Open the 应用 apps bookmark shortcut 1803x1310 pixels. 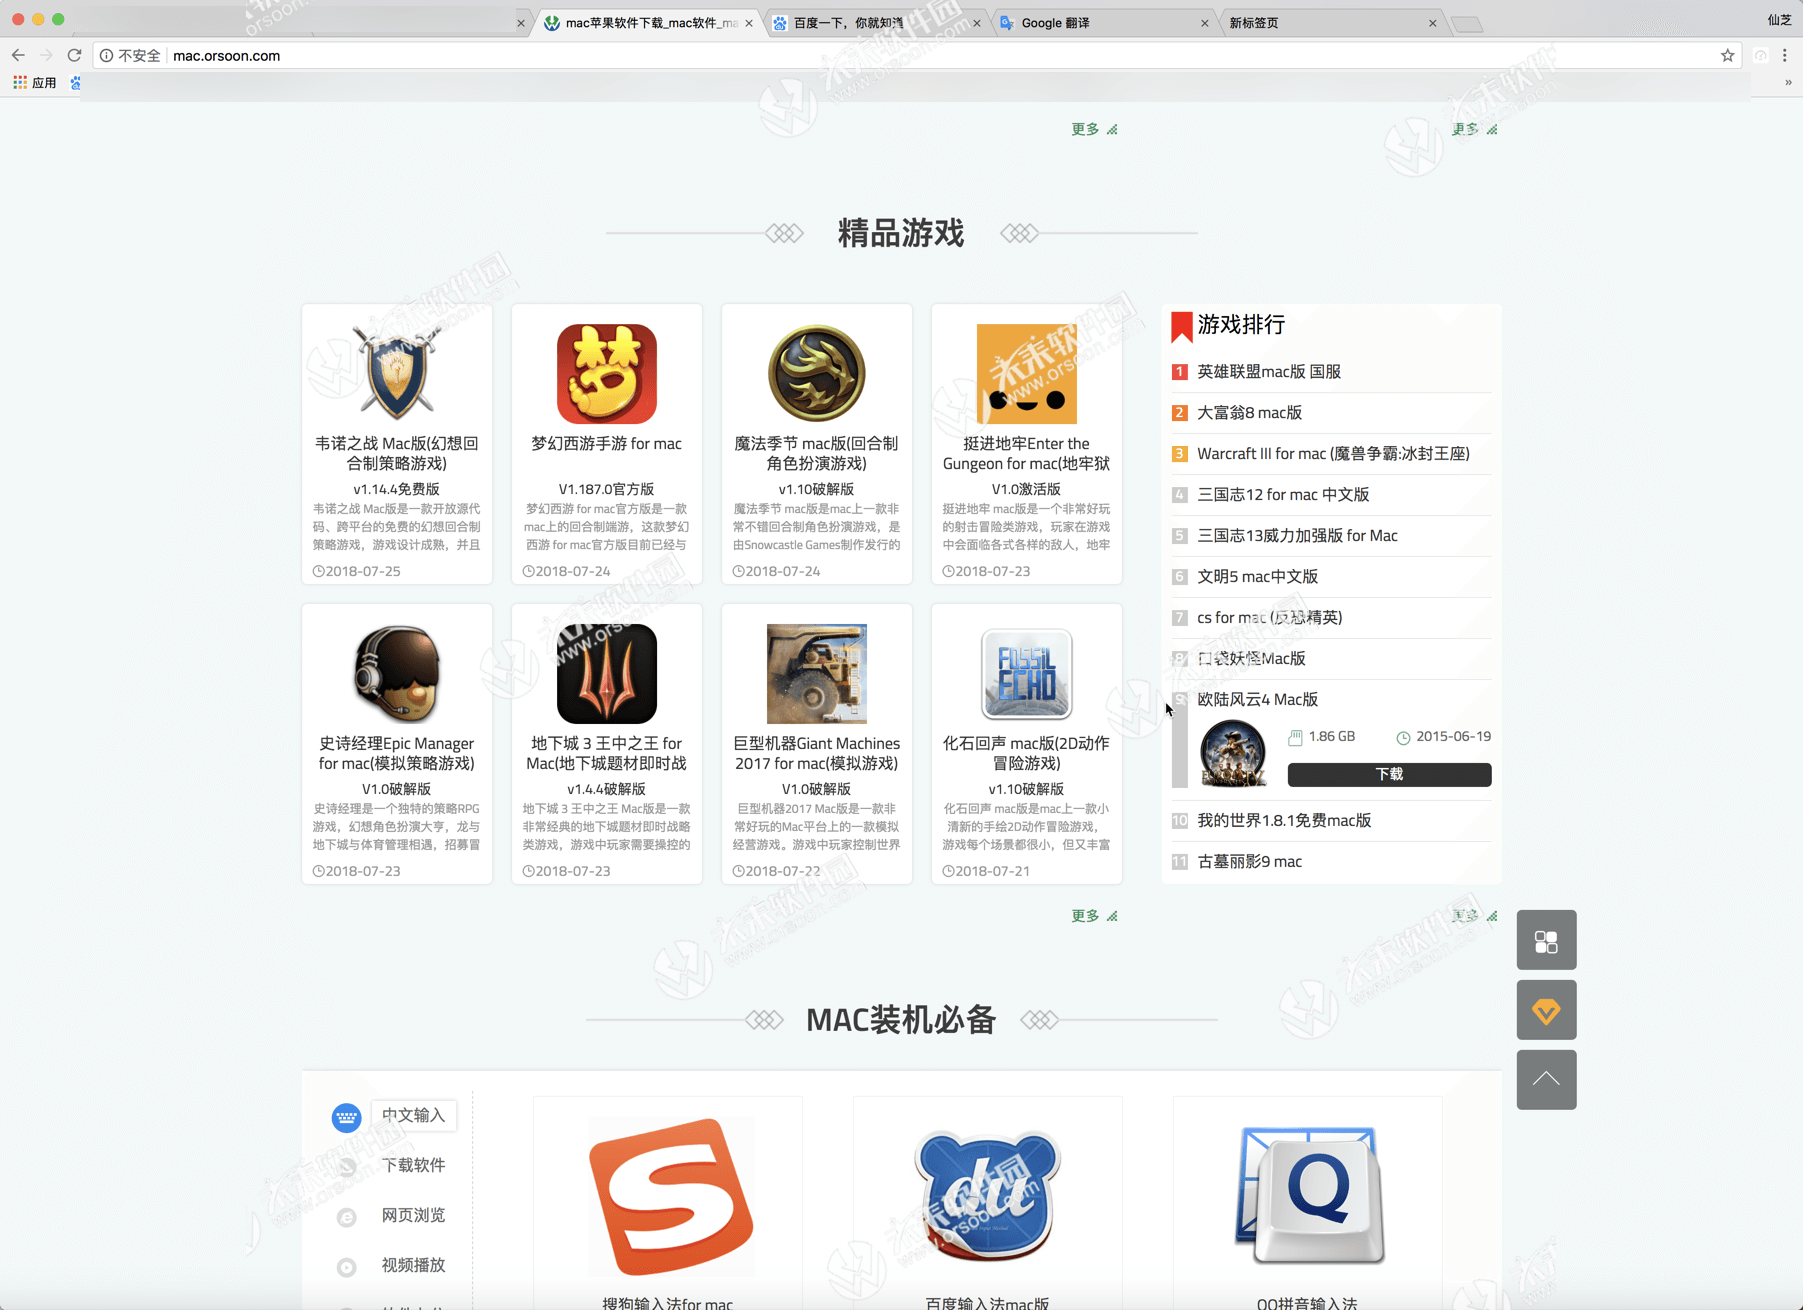(35, 83)
